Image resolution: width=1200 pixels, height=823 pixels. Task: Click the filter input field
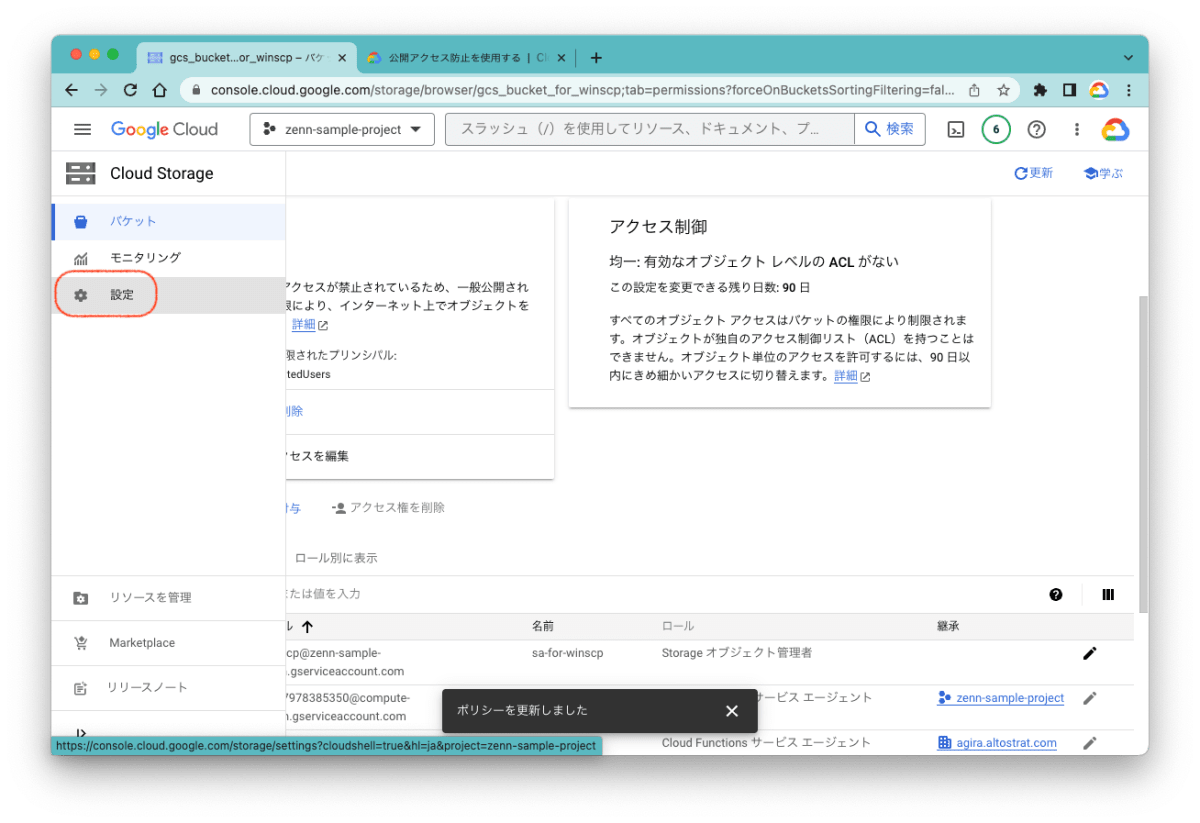[x=660, y=594]
